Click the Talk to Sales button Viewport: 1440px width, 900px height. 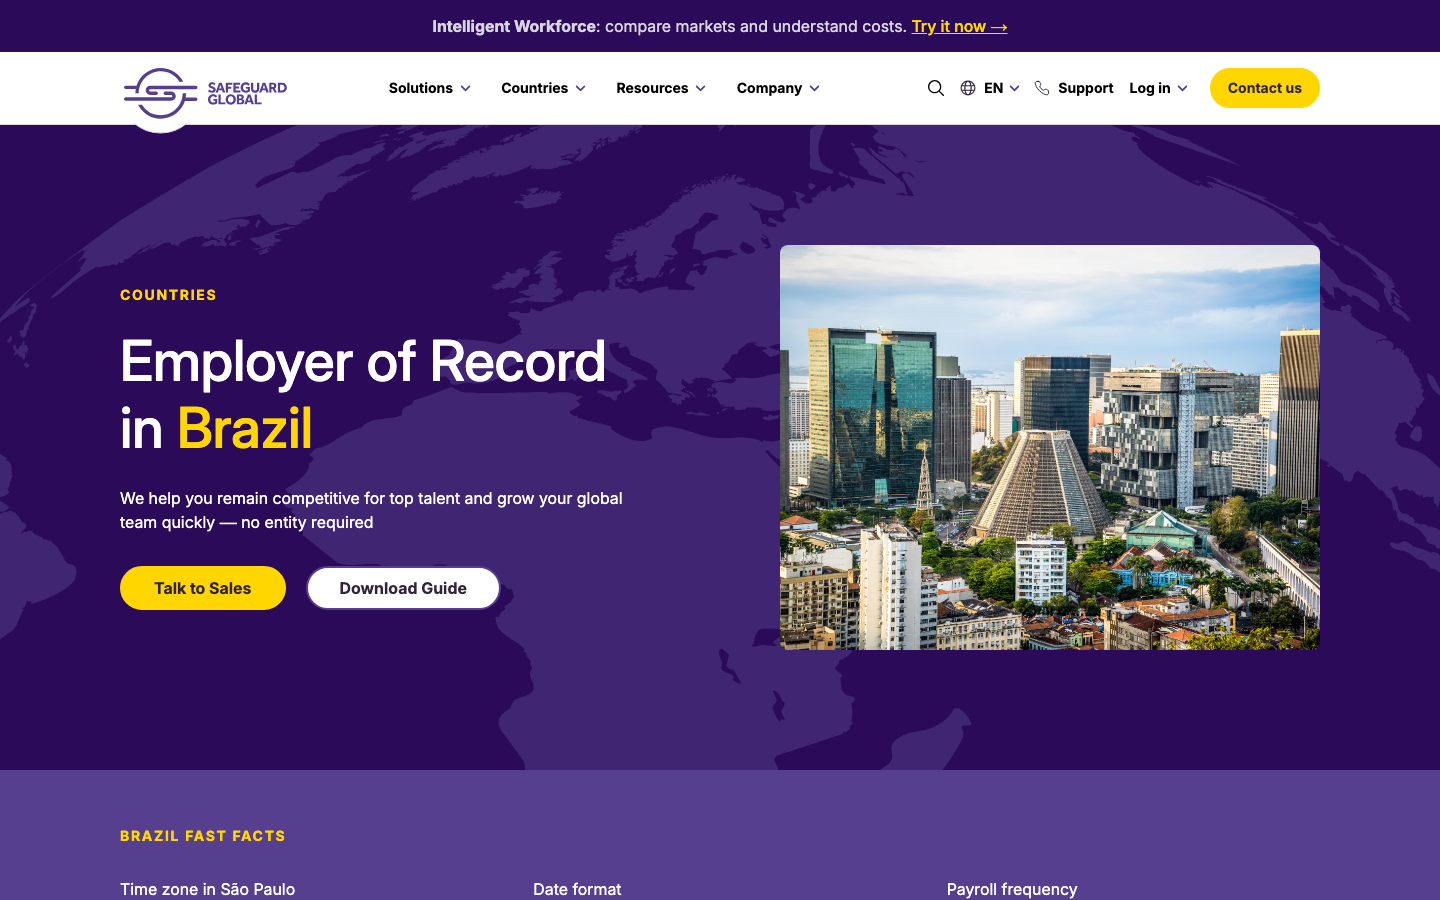(x=203, y=588)
